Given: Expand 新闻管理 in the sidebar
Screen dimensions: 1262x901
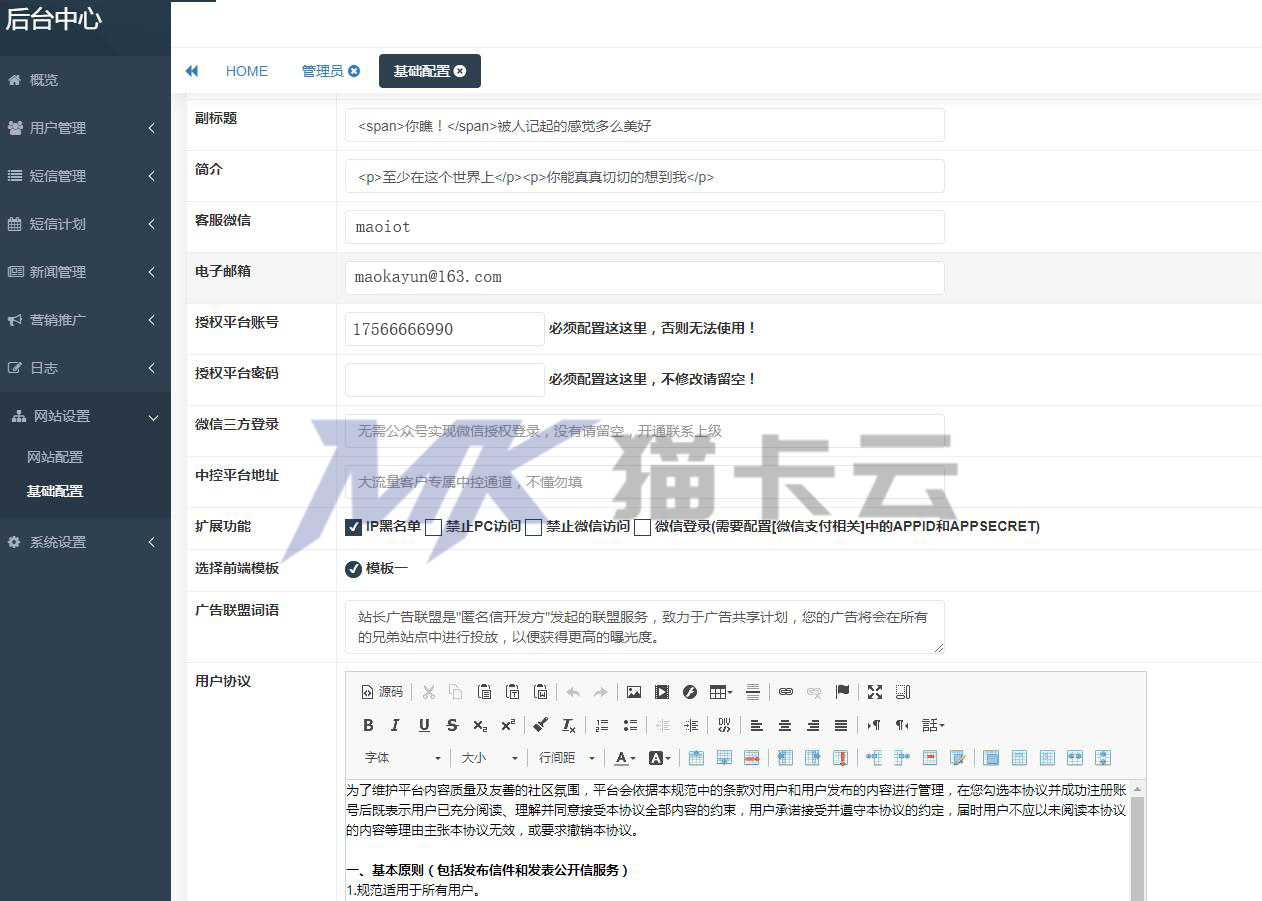Looking at the screenshot, I should point(85,272).
